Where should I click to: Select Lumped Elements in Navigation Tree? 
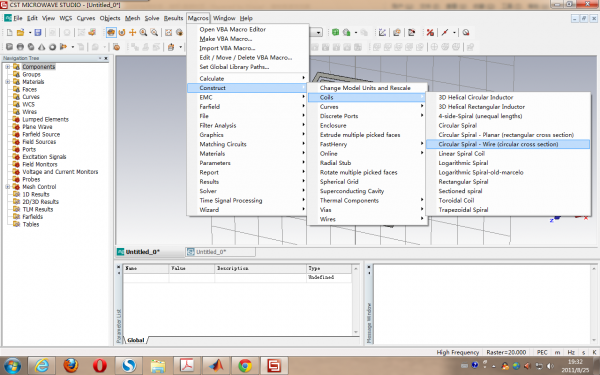tap(45, 119)
